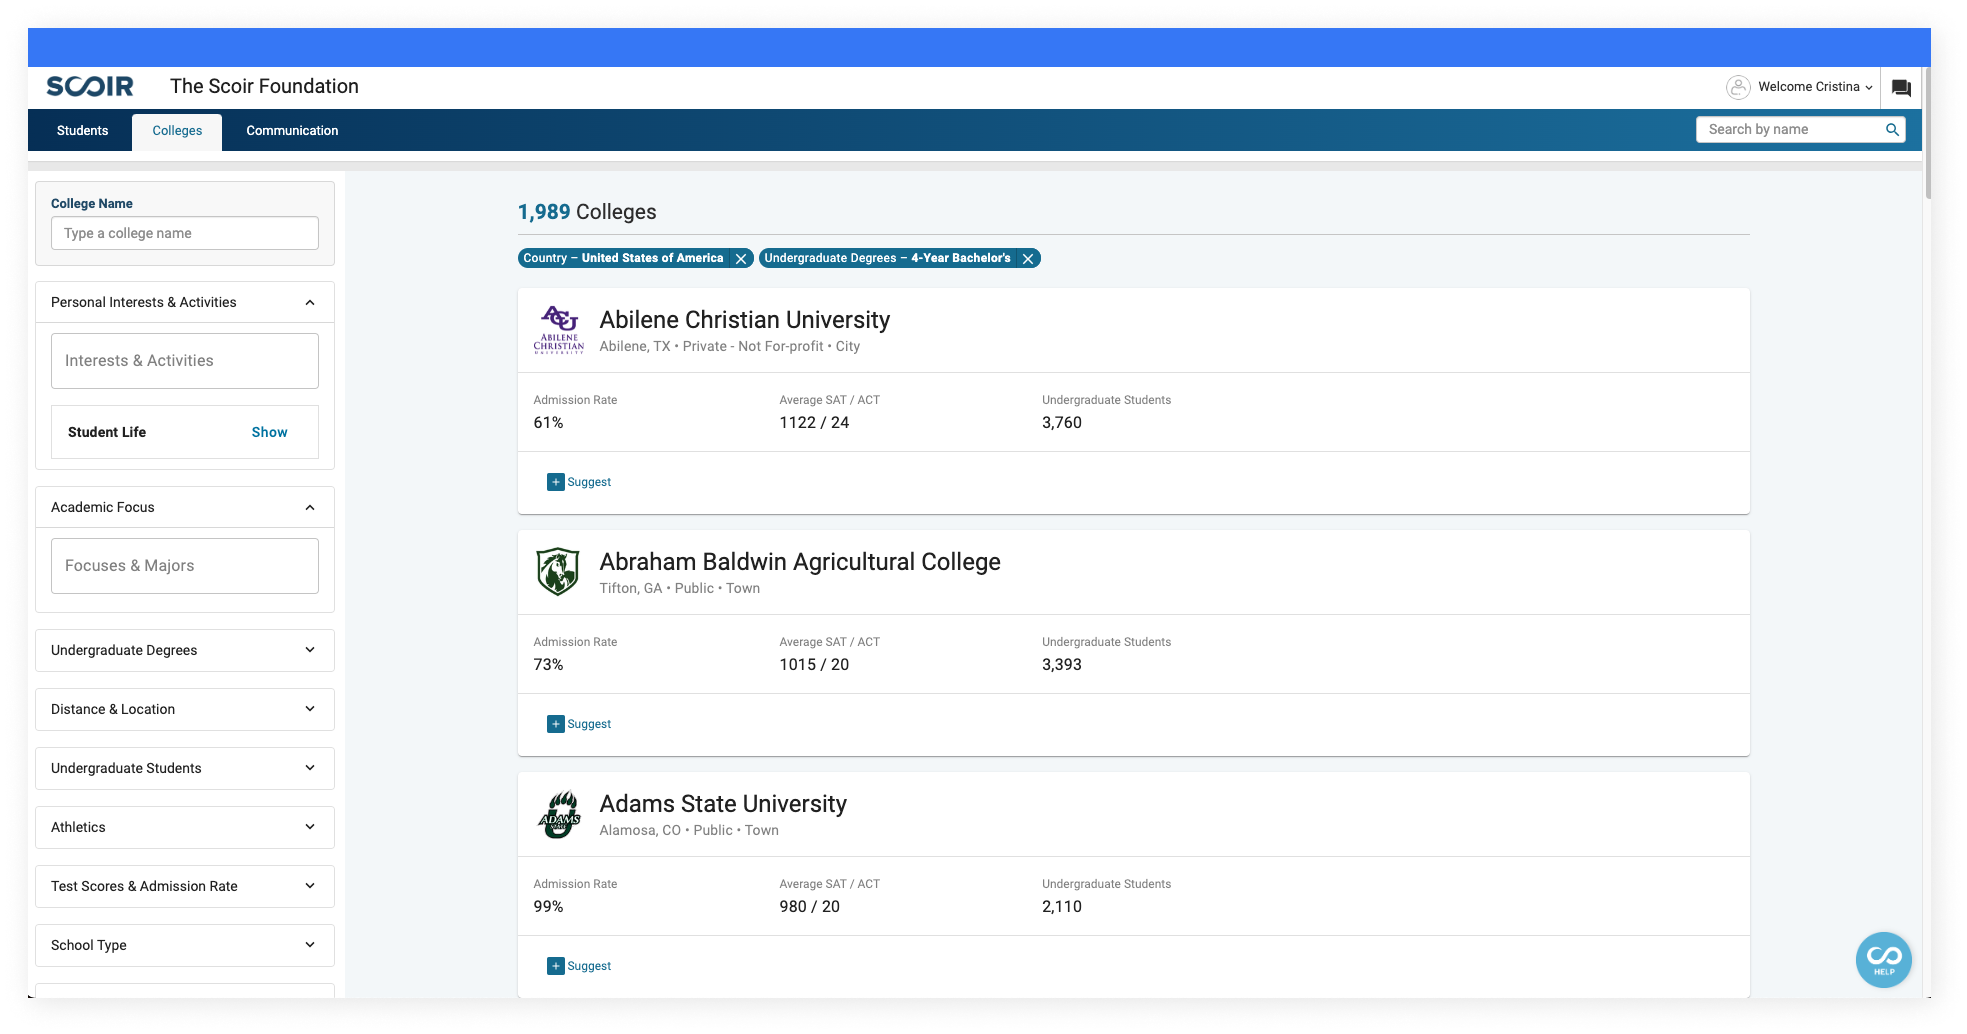Image resolution: width=1967 pixels, height=1034 pixels.
Task: Open the Welcome Cristina user menu
Action: (x=1815, y=87)
